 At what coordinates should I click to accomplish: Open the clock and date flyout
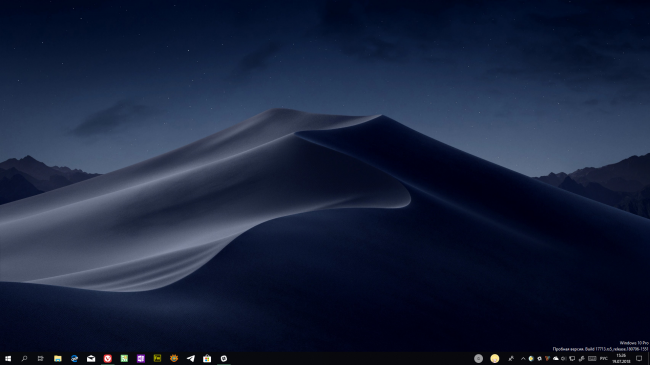click(x=621, y=359)
